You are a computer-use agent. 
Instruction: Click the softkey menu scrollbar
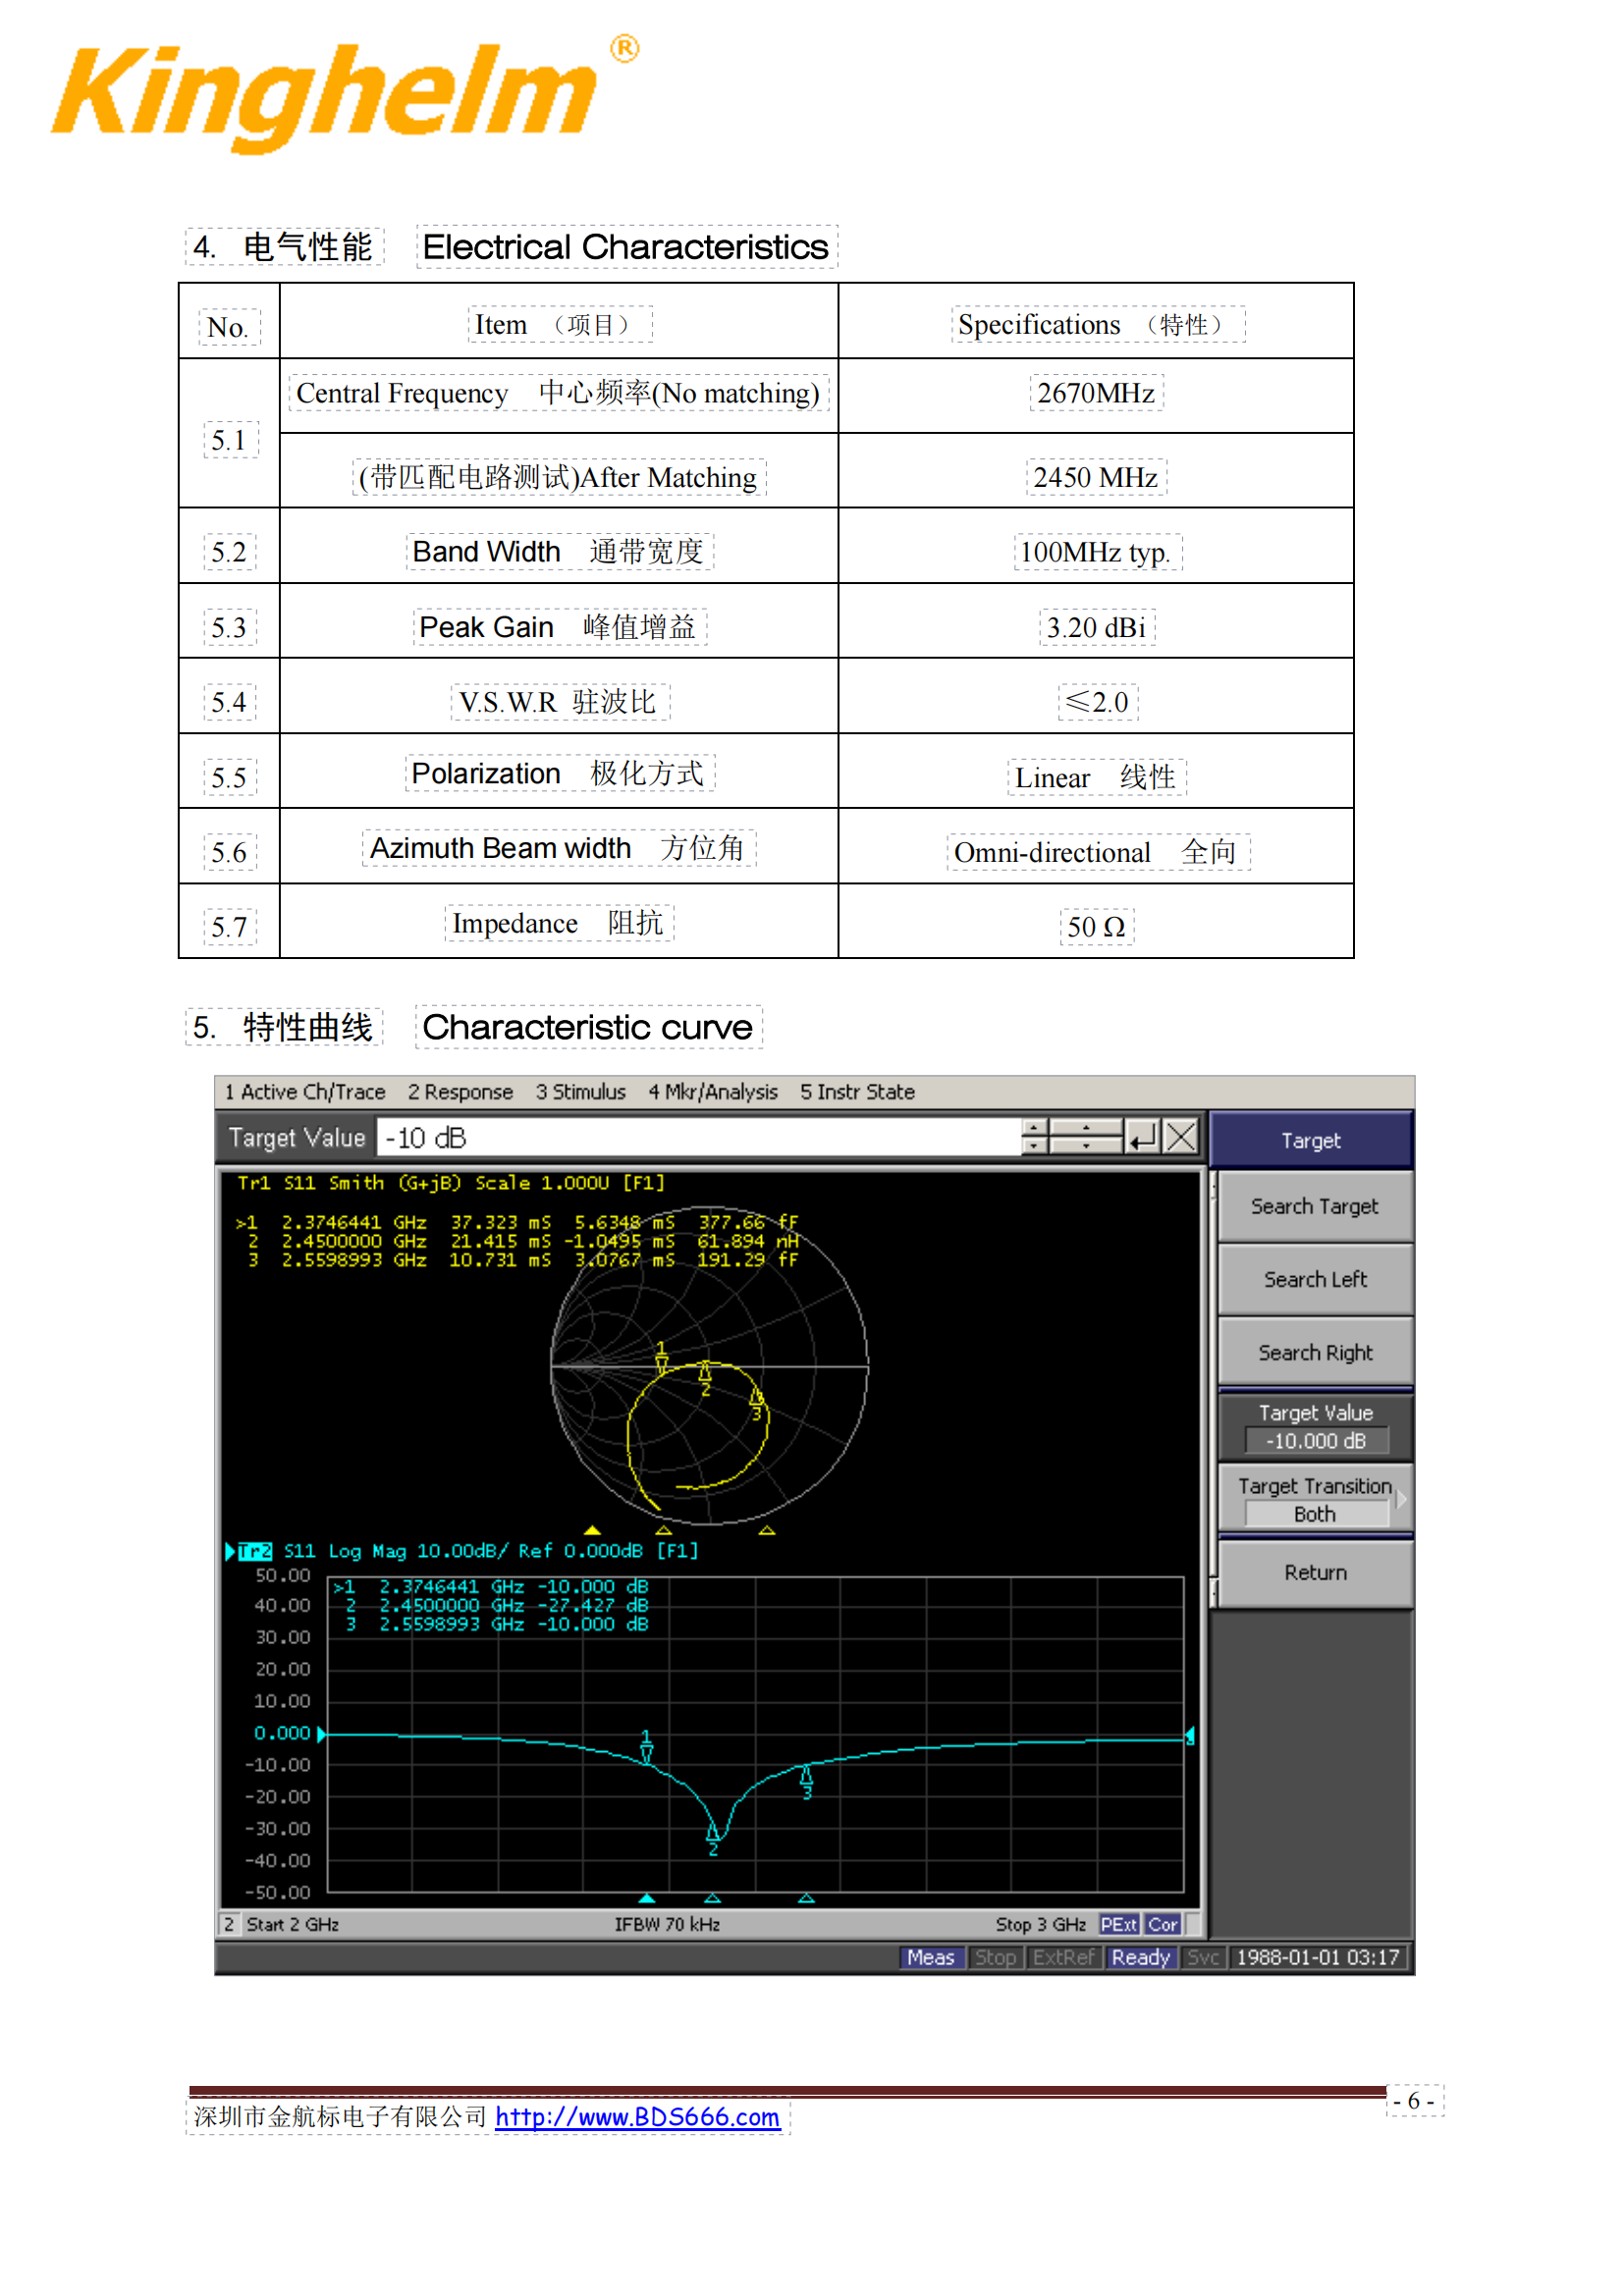pos(1213,1390)
